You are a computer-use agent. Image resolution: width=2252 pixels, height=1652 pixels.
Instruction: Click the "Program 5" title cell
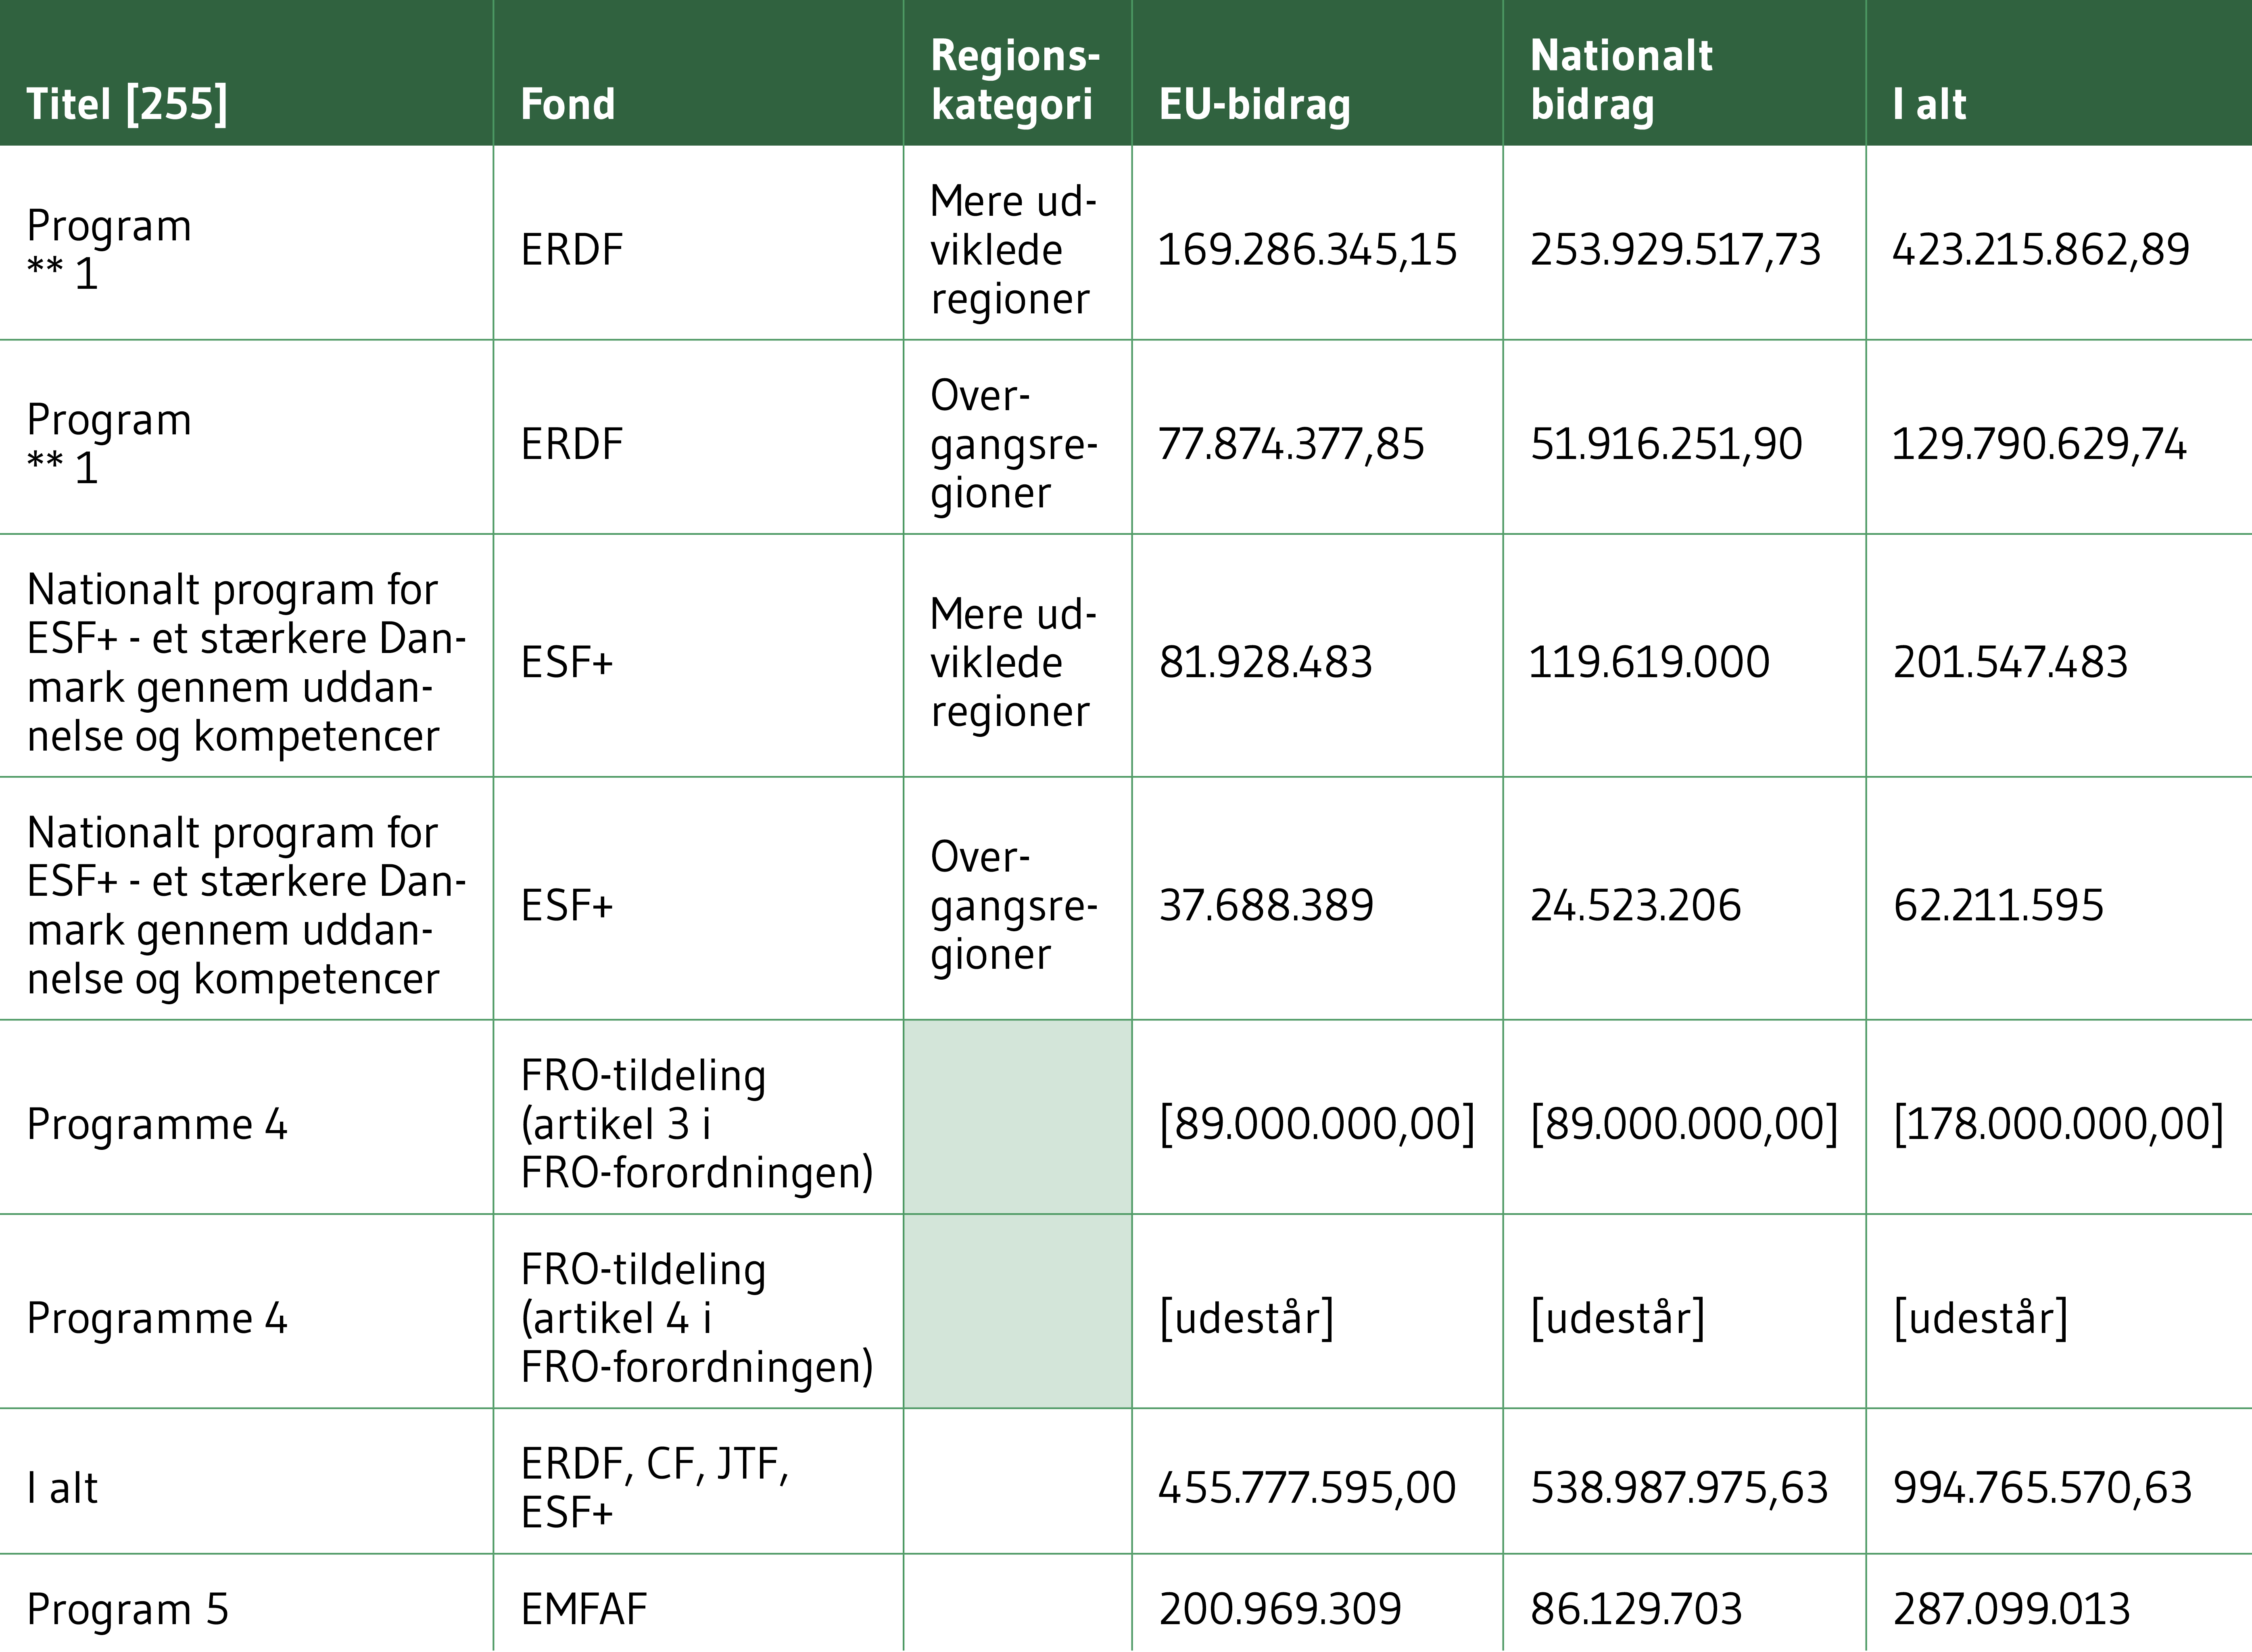click(x=128, y=1609)
